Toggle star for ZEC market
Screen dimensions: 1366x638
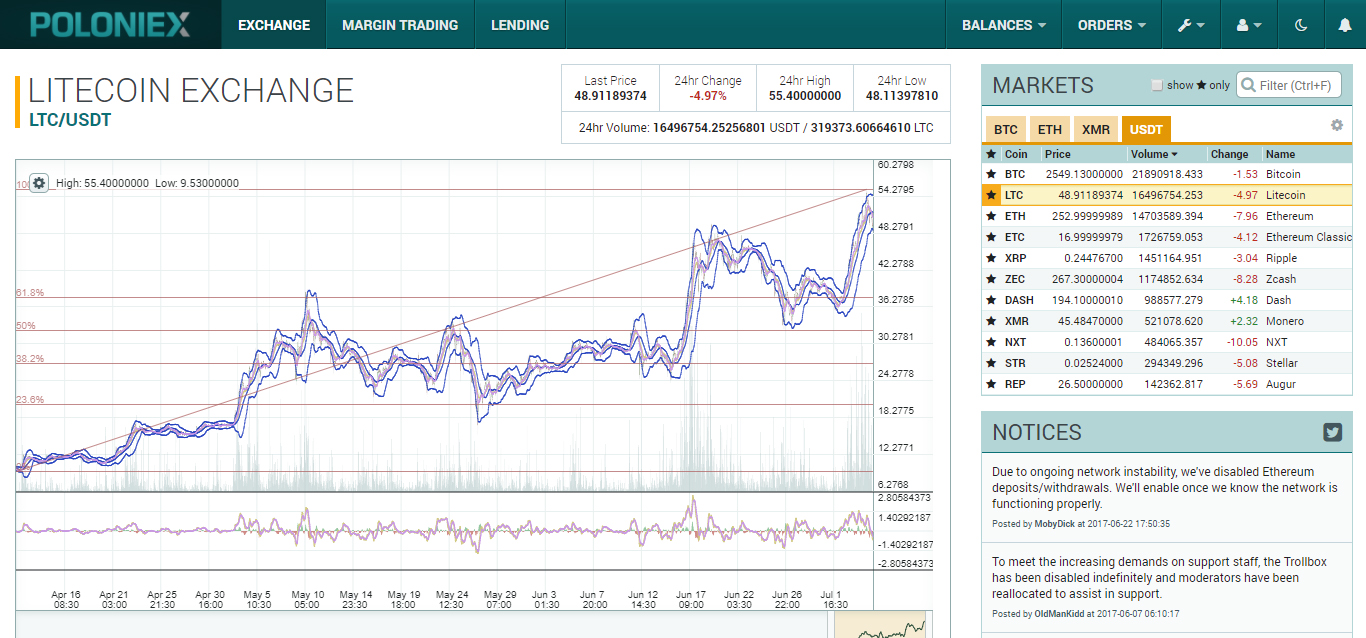pos(991,279)
